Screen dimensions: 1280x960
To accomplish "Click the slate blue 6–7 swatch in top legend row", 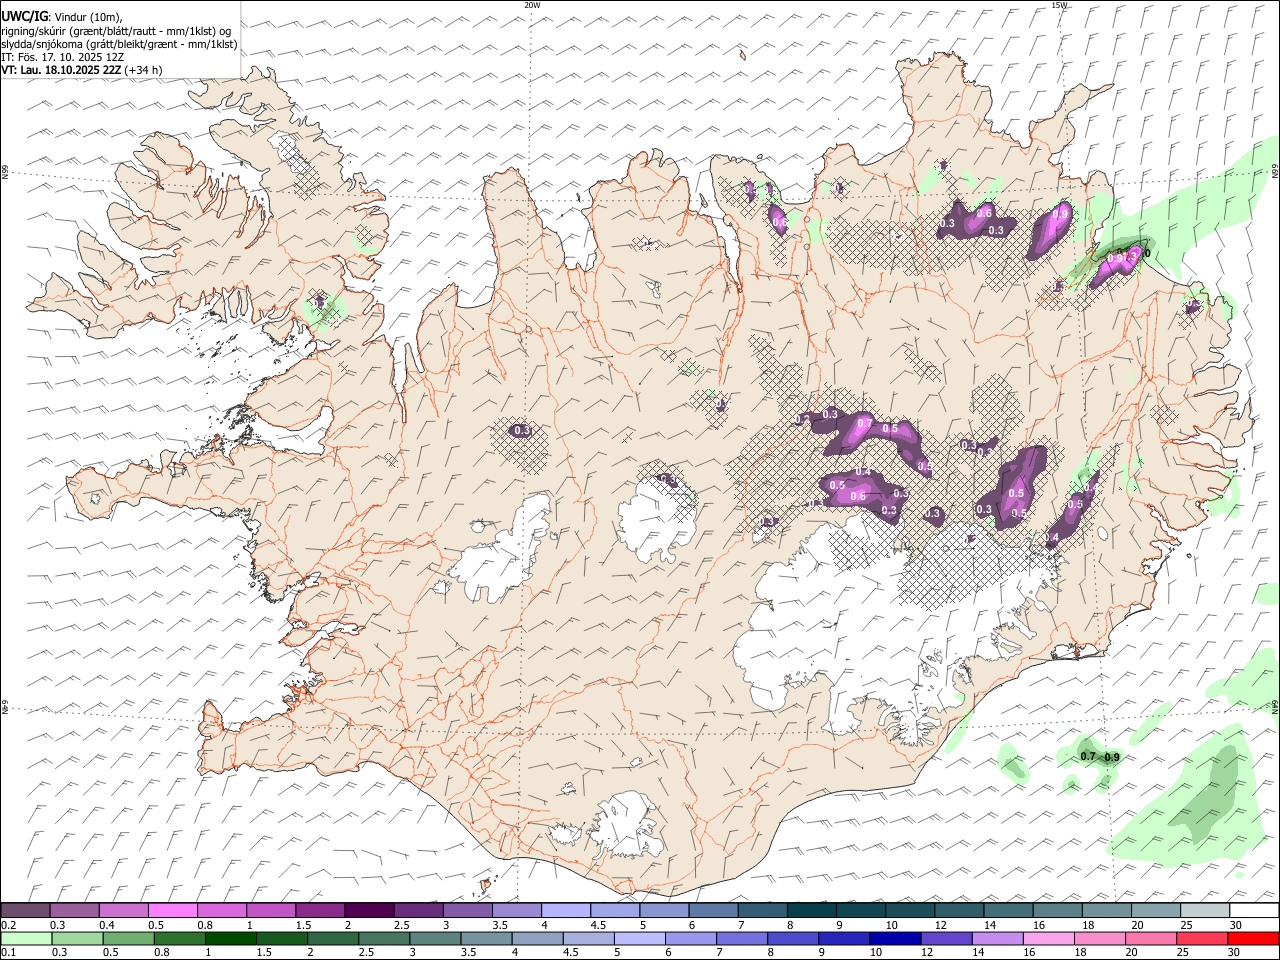I will pyautogui.click(x=713, y=911).
